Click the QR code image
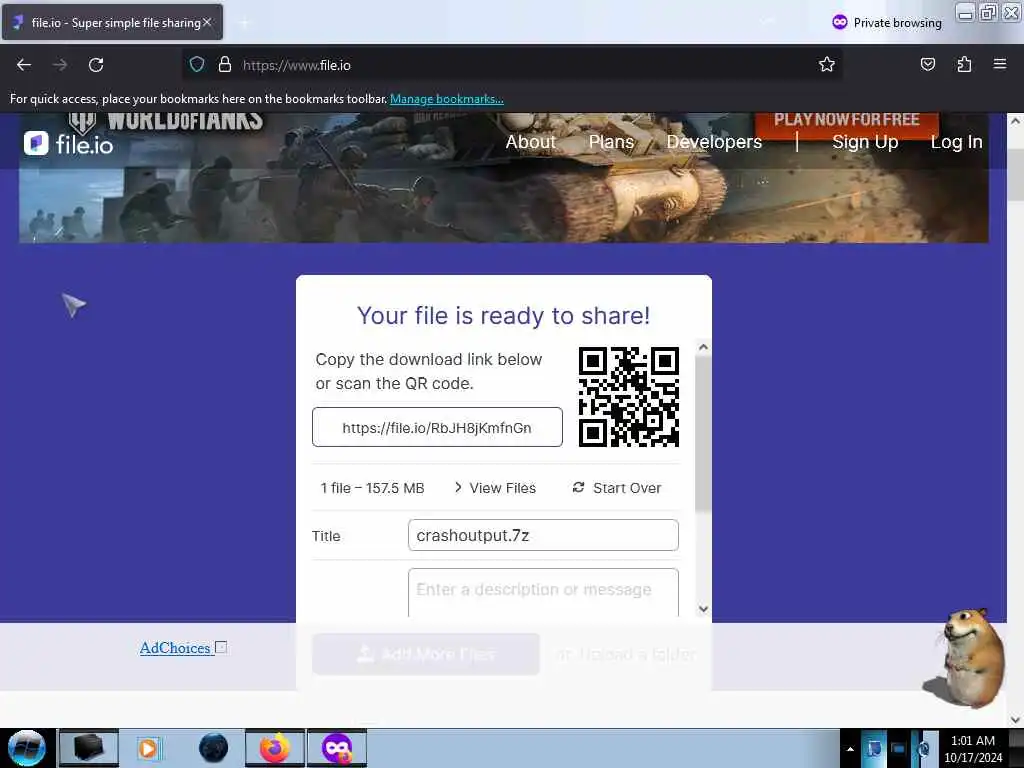1024x768 pixels. click(x=629, y=396)
